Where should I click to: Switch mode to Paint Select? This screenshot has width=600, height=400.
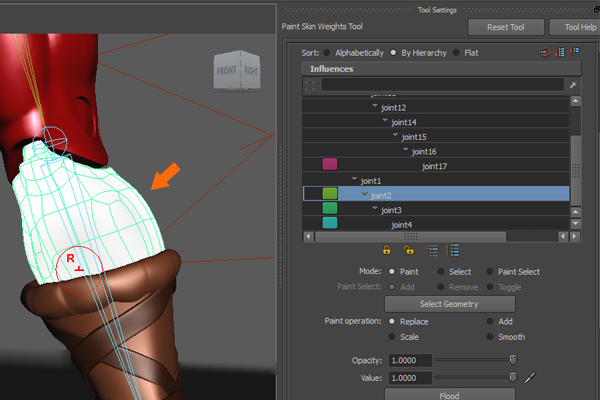(490, 271)
